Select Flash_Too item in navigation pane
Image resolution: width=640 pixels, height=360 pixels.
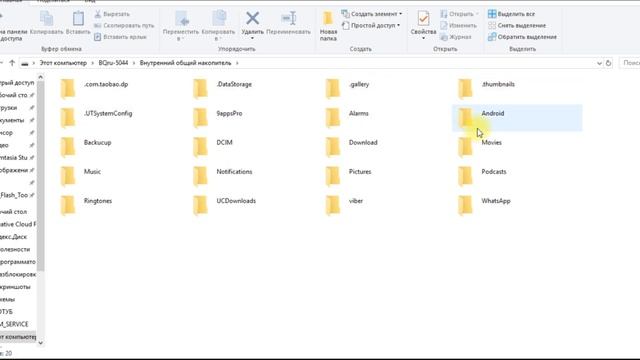(x=17, y=195)
